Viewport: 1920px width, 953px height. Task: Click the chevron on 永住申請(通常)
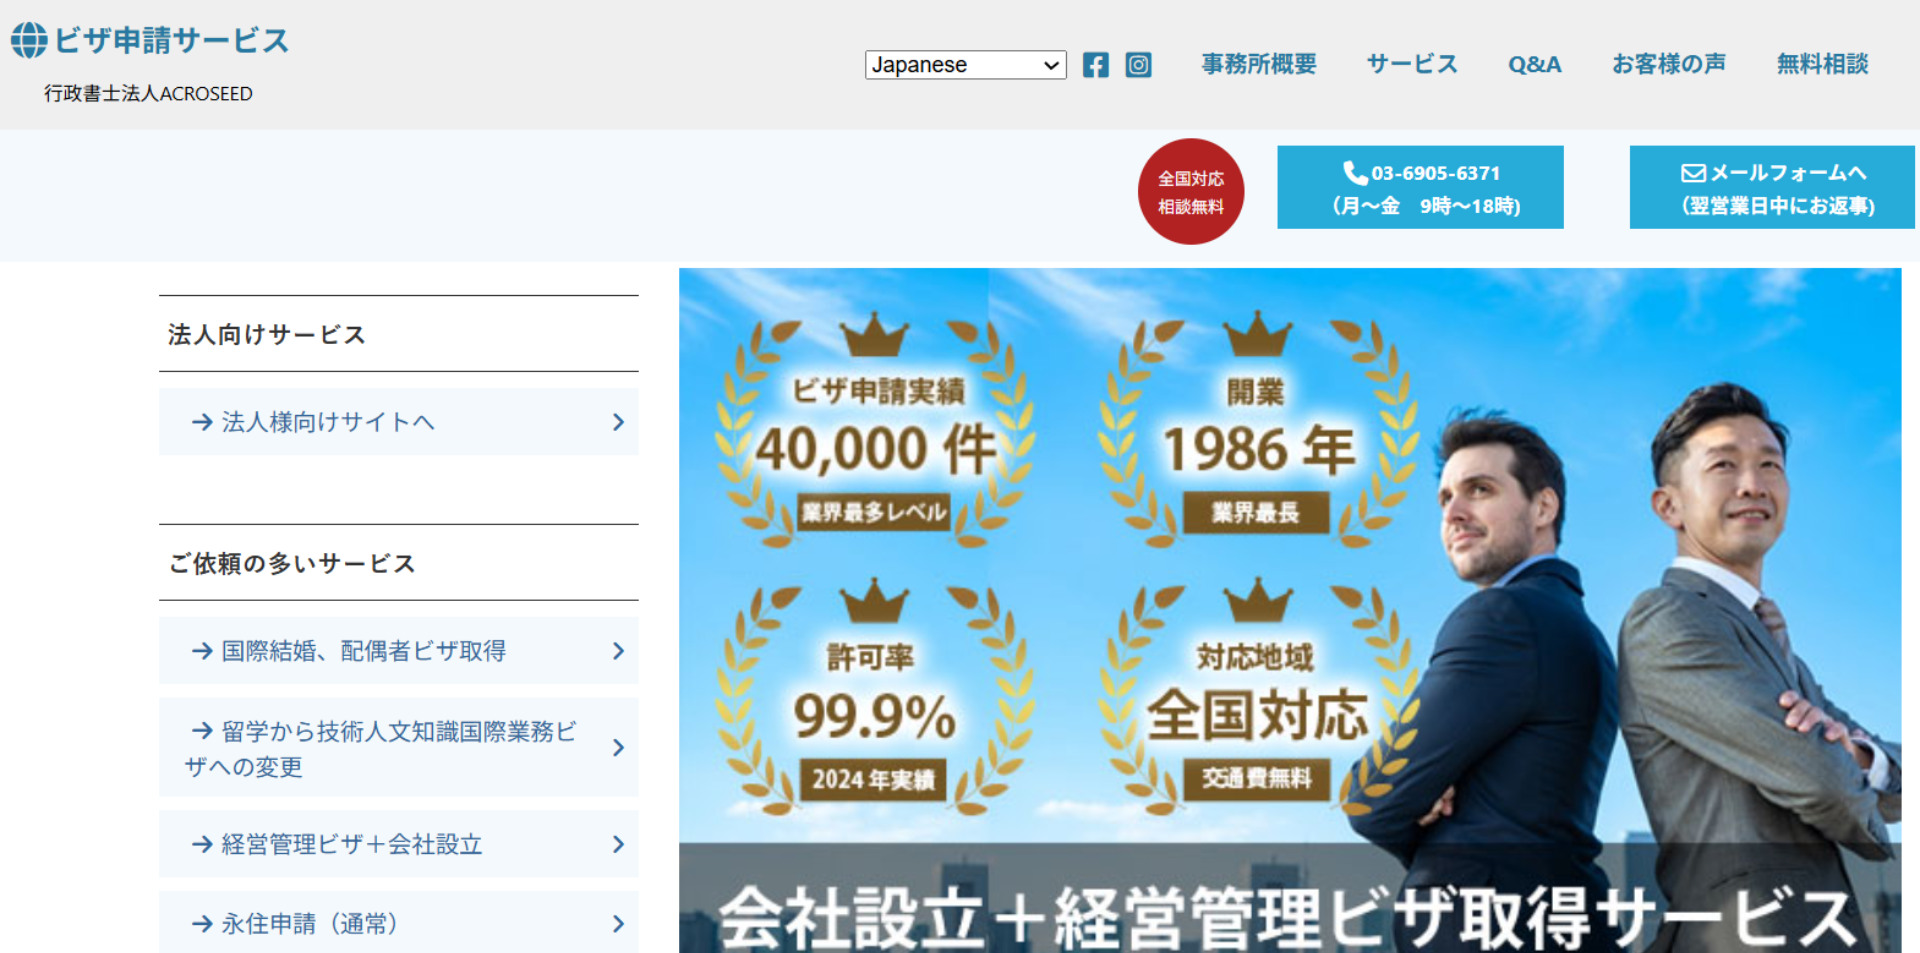coord(618,924)
